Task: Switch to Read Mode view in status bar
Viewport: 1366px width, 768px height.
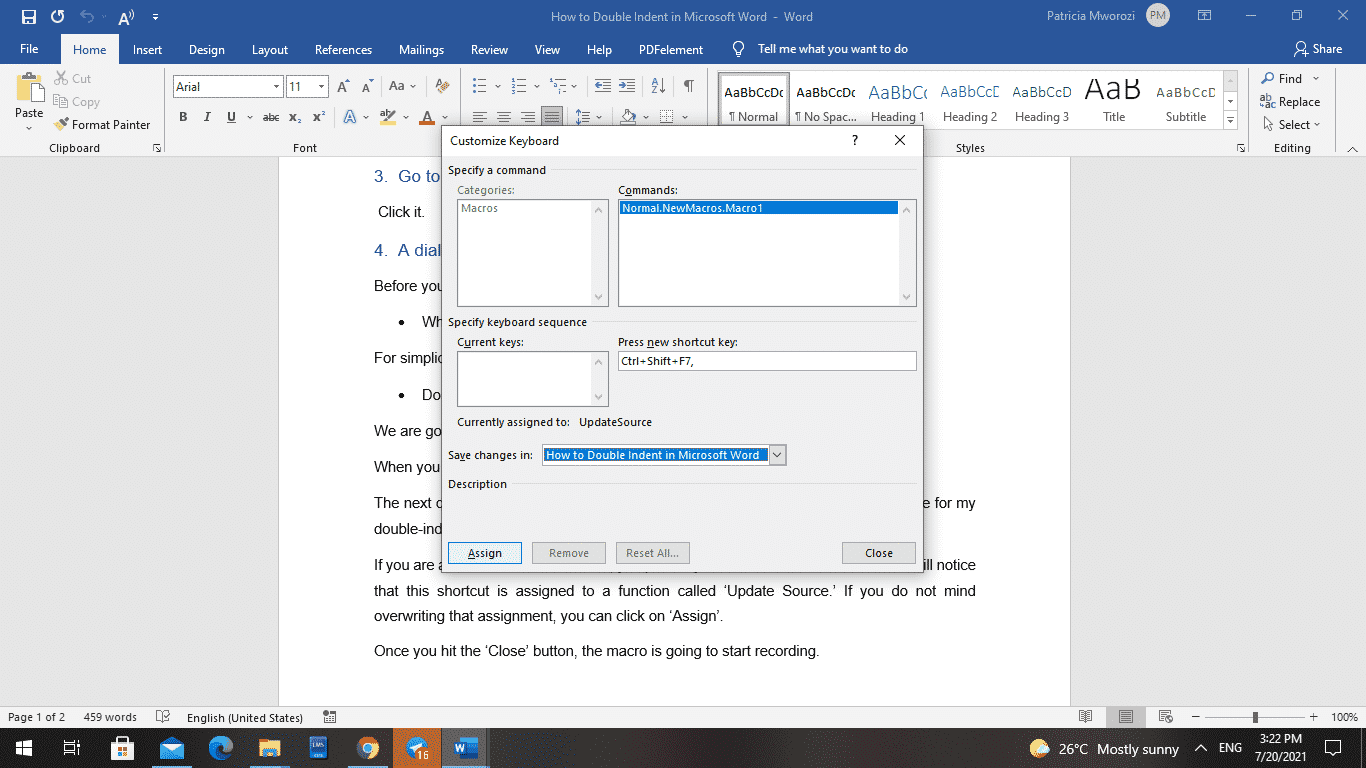Action: [x=1085, y=717]
